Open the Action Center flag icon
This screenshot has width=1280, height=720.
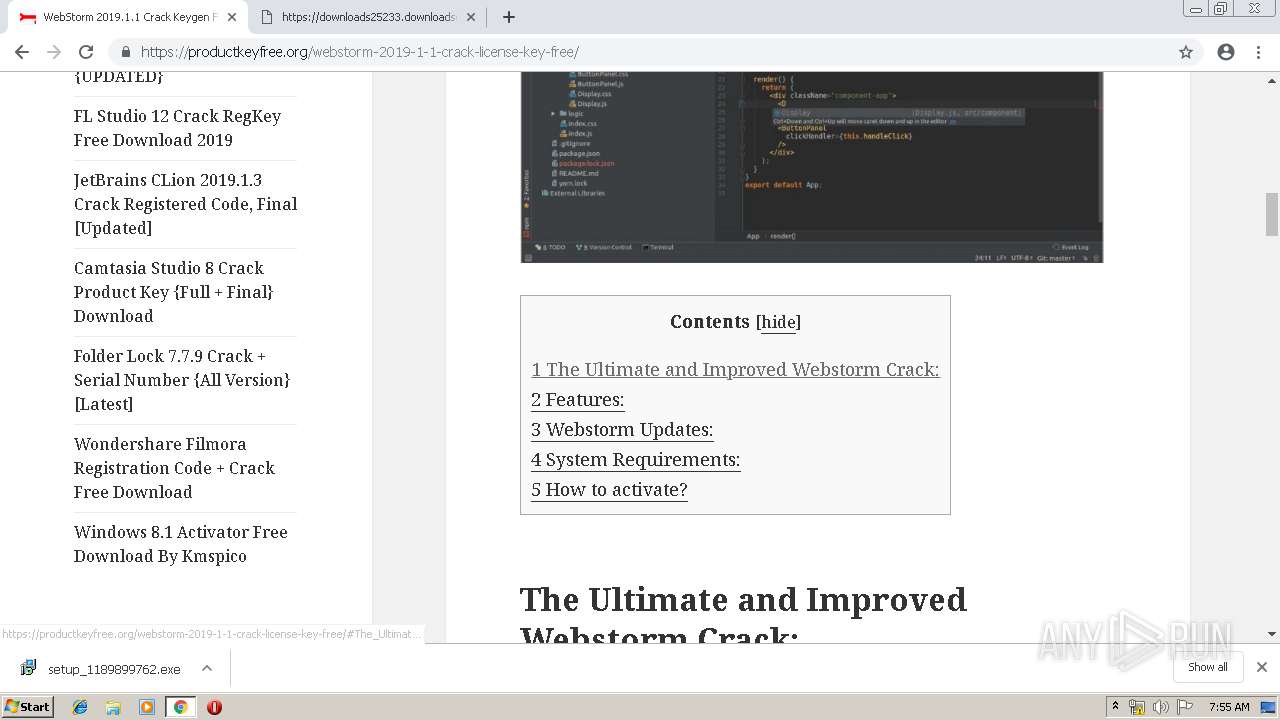pos(1185,707)
